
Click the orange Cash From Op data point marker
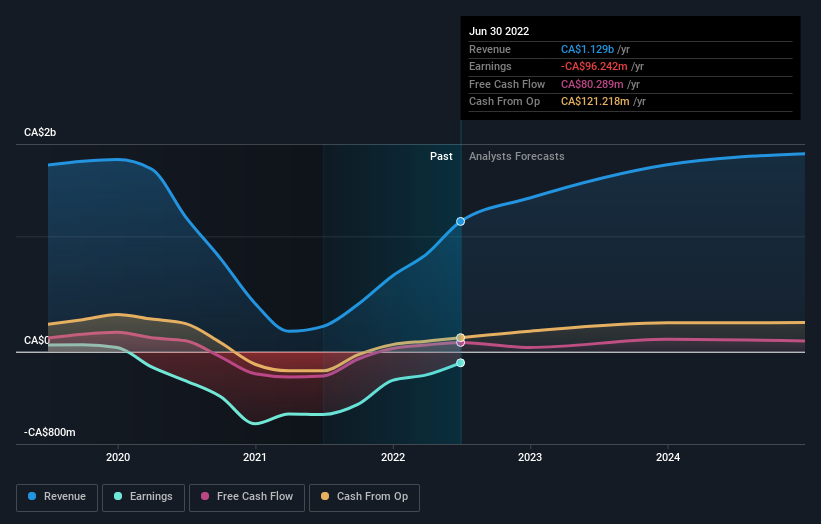click(x=460, y=338)
